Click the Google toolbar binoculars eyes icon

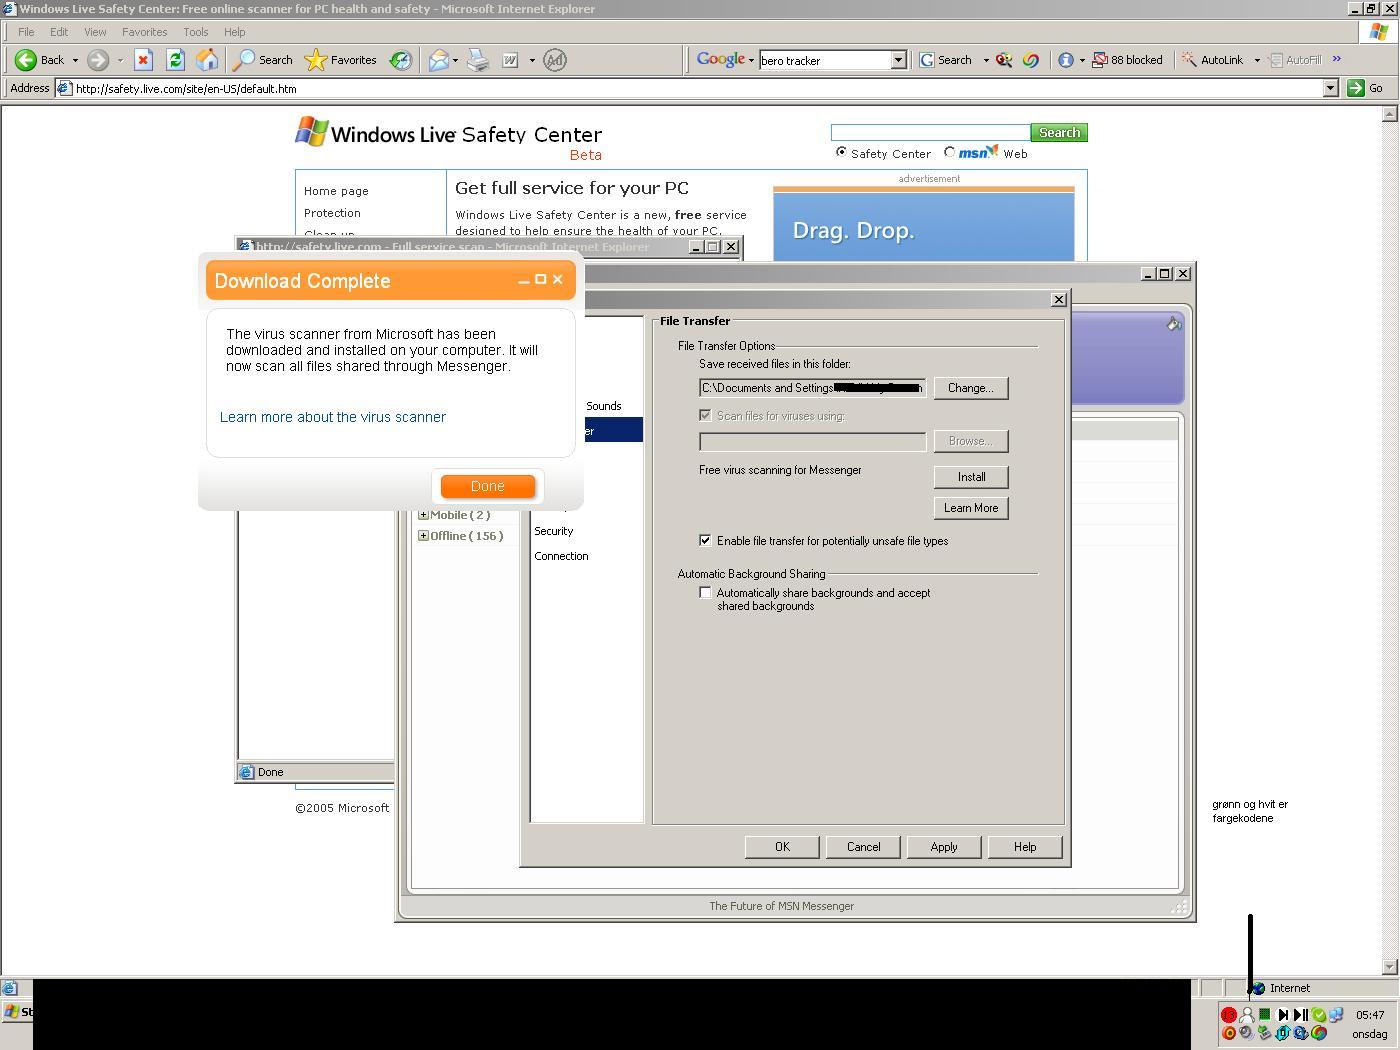pyautogui.click(x=1004, y=60)
